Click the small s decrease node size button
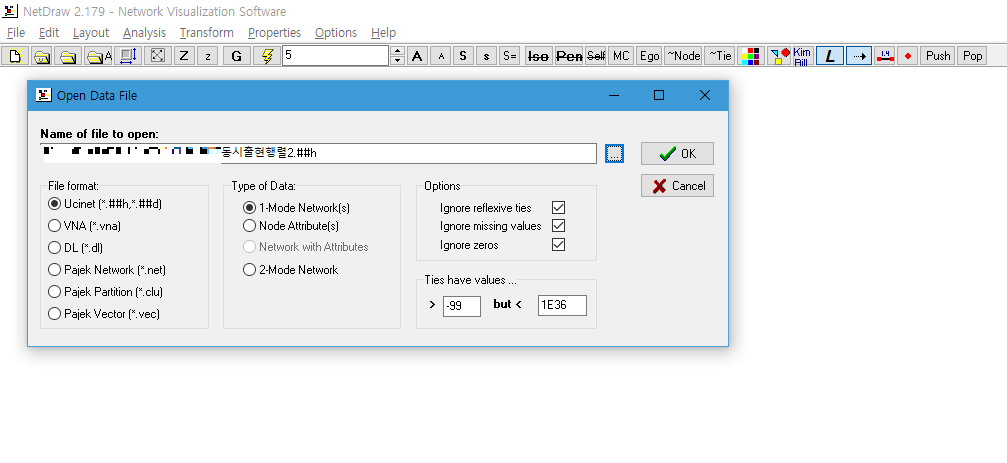 click(x=486, y=56)
